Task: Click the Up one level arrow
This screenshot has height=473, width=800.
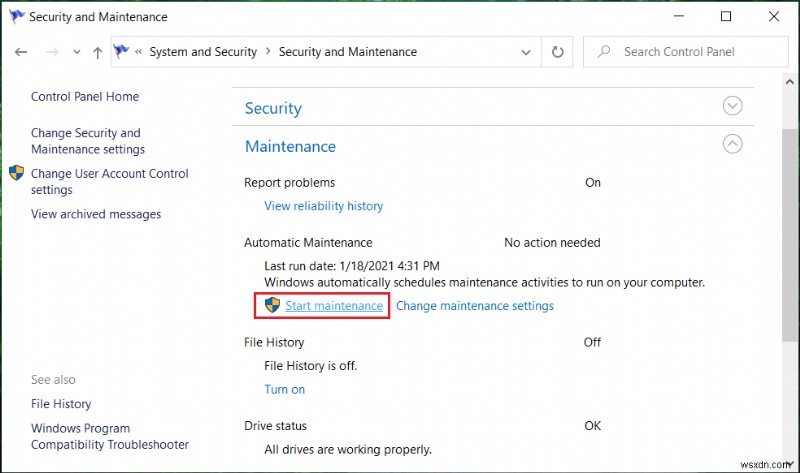Action: pos(97,52)
